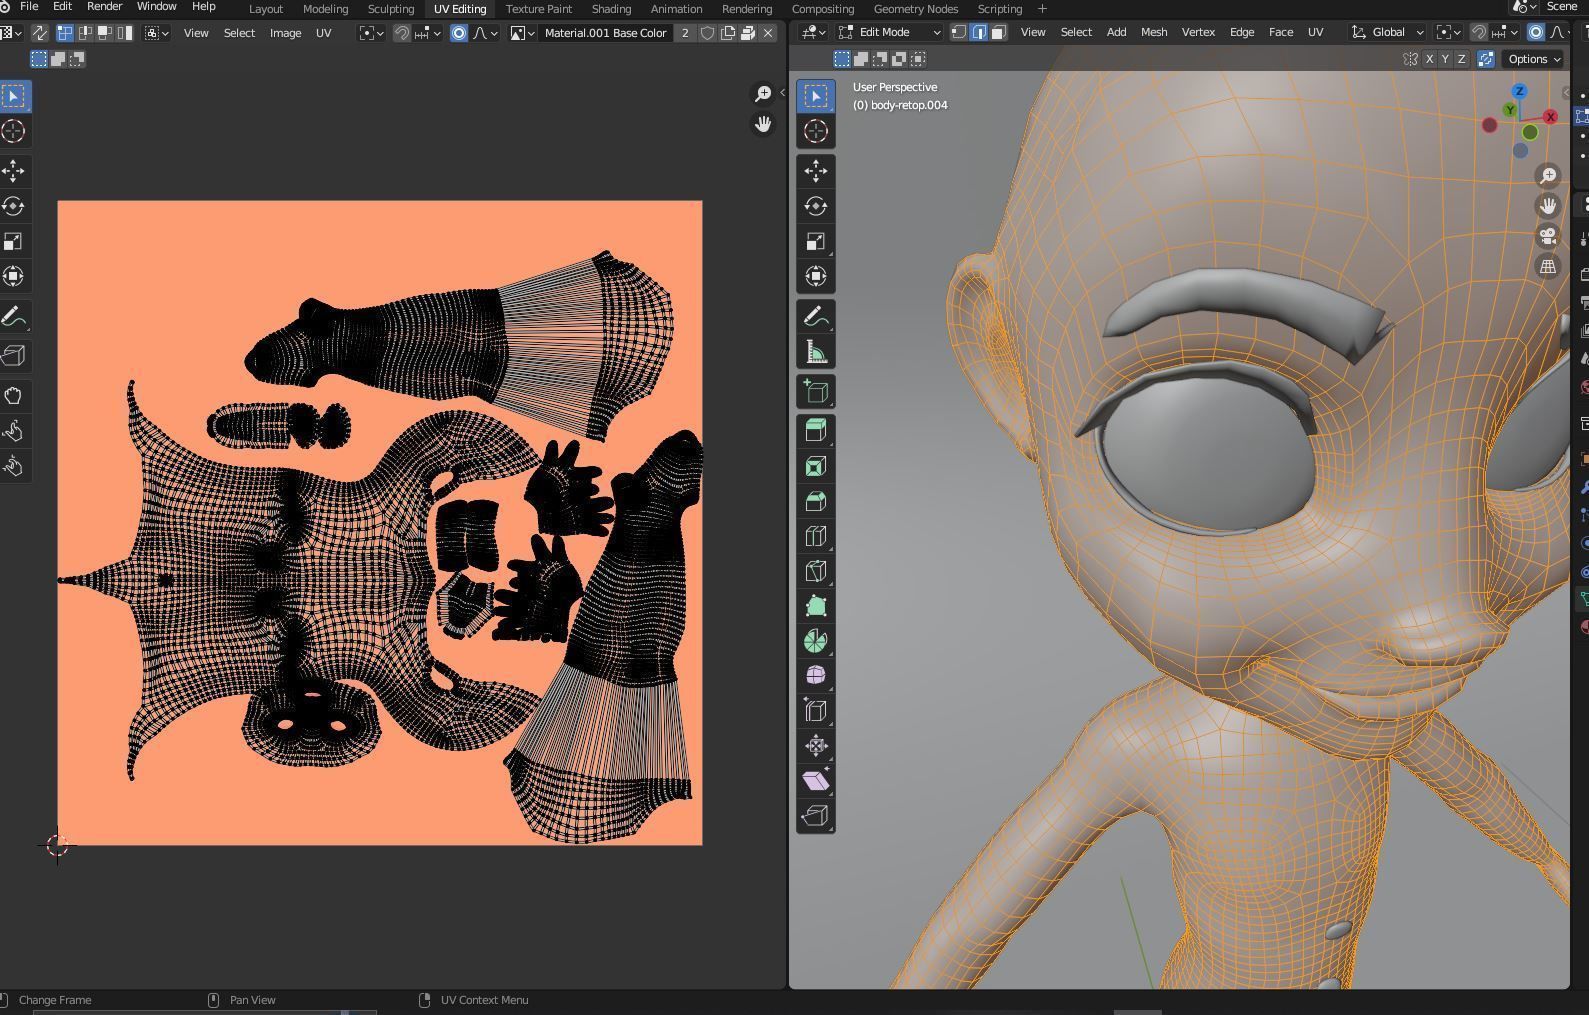Image resolution: width=1589 pixels, height=1015 pixels.
Task: Toggle X axis mirror
Action: point(1429,59)
